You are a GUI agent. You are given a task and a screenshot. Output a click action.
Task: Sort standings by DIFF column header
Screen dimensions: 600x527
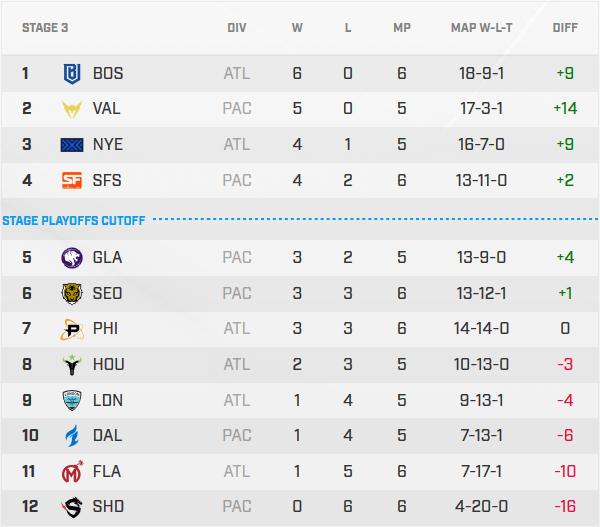pyautogui.click(x=565, y=28)
